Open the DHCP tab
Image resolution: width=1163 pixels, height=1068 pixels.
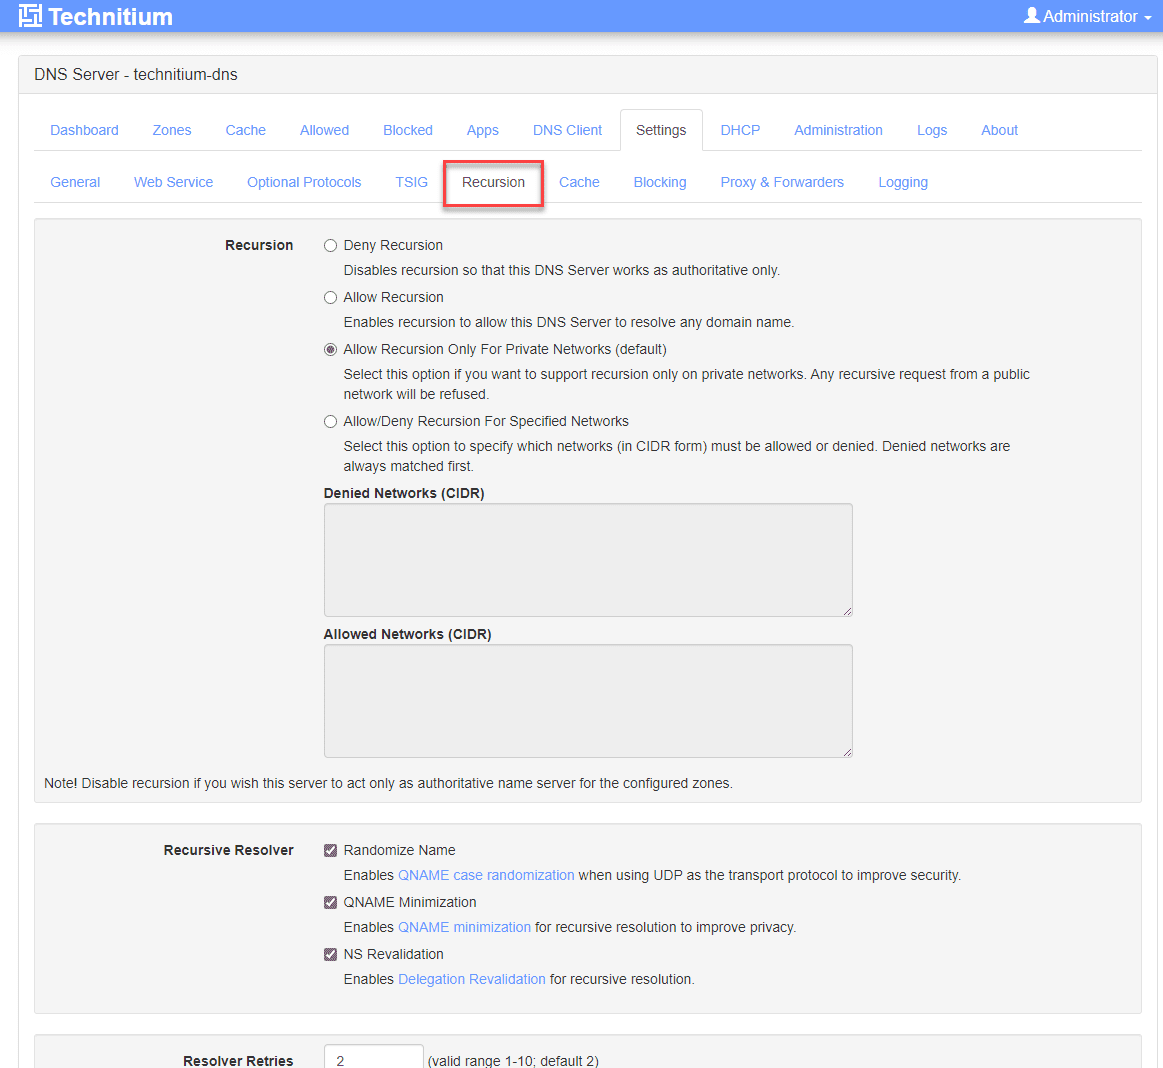(740, 131)
